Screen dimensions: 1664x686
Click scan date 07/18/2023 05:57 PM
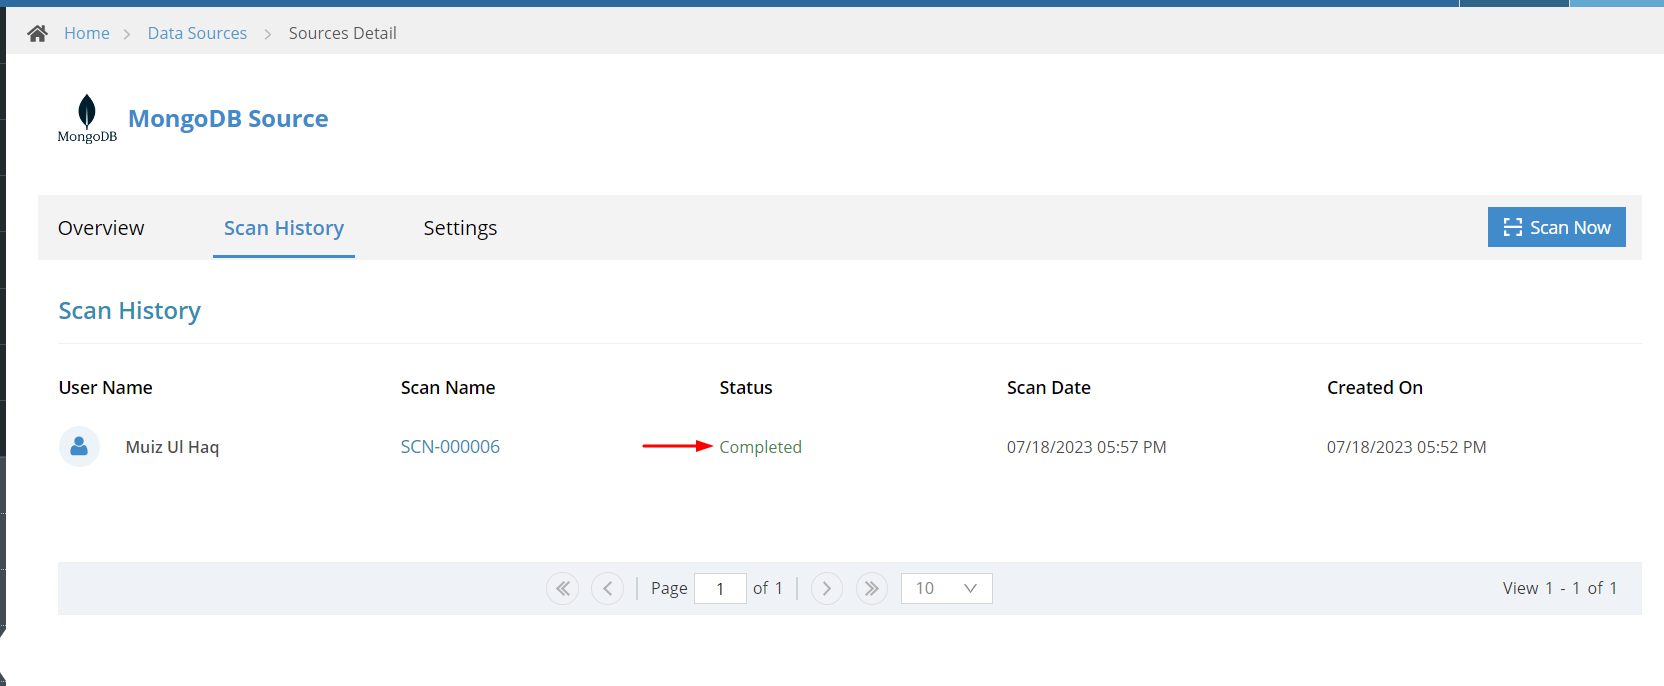(1087, 447)
